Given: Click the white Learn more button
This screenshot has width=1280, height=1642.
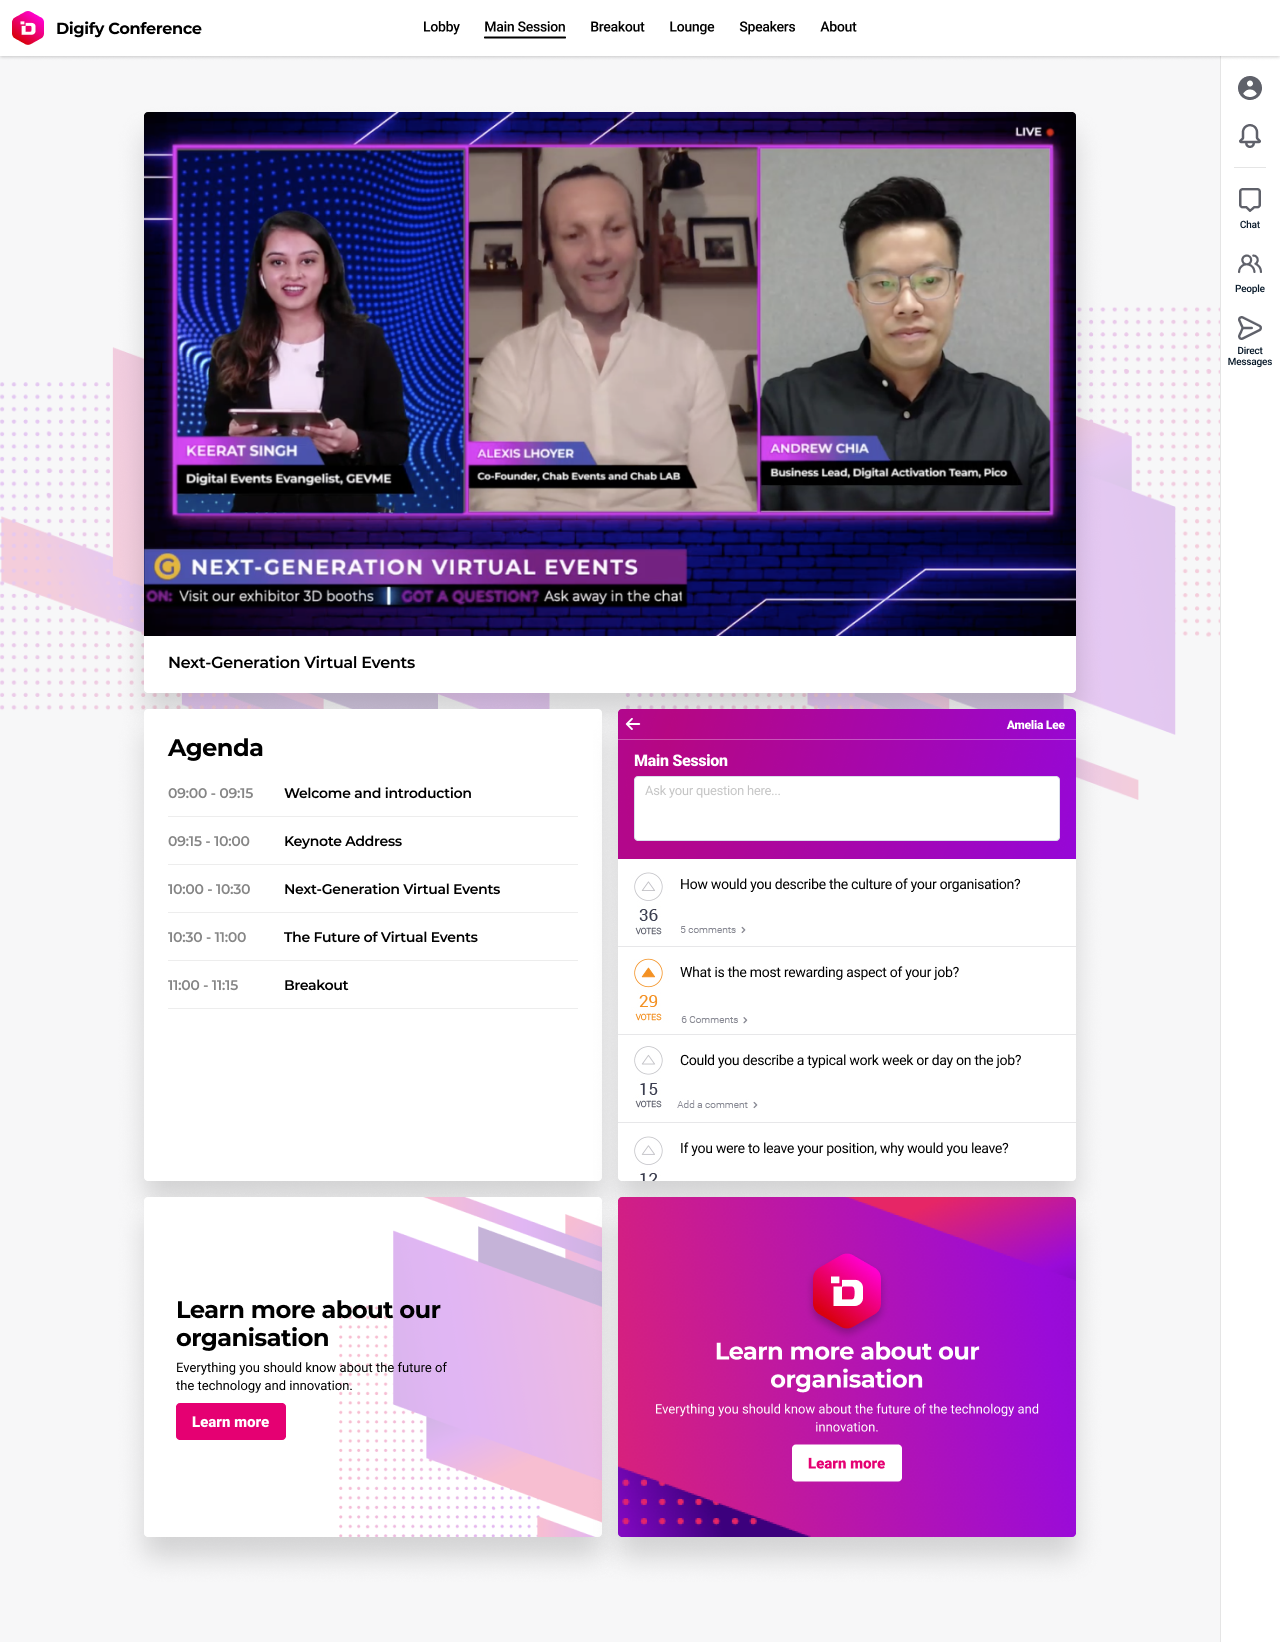Looking at the screenshot, I should (x=847, y=1463).
